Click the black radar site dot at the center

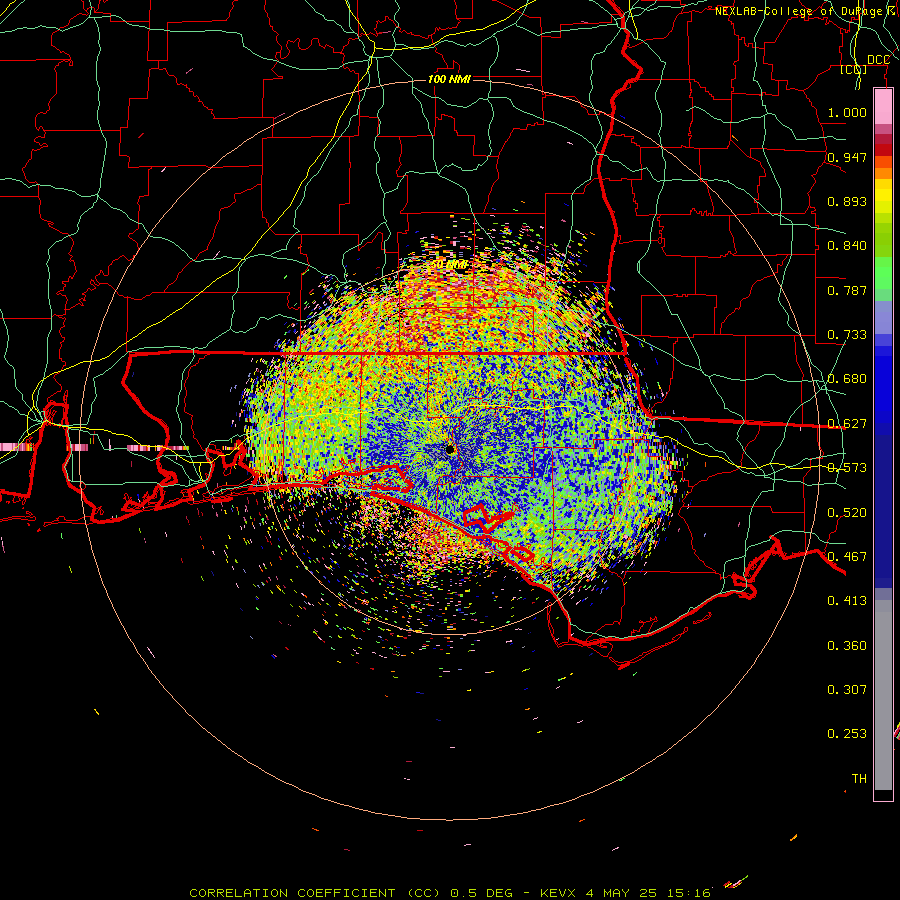450,449
